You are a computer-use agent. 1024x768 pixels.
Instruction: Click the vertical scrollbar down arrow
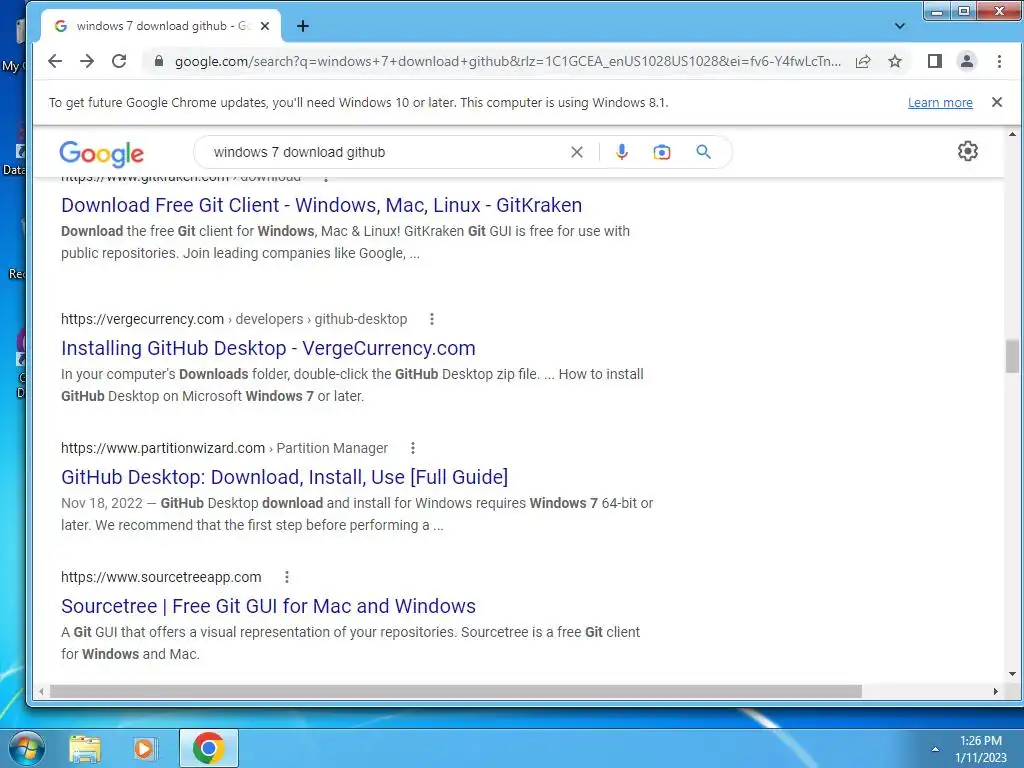click(1012, 674)
